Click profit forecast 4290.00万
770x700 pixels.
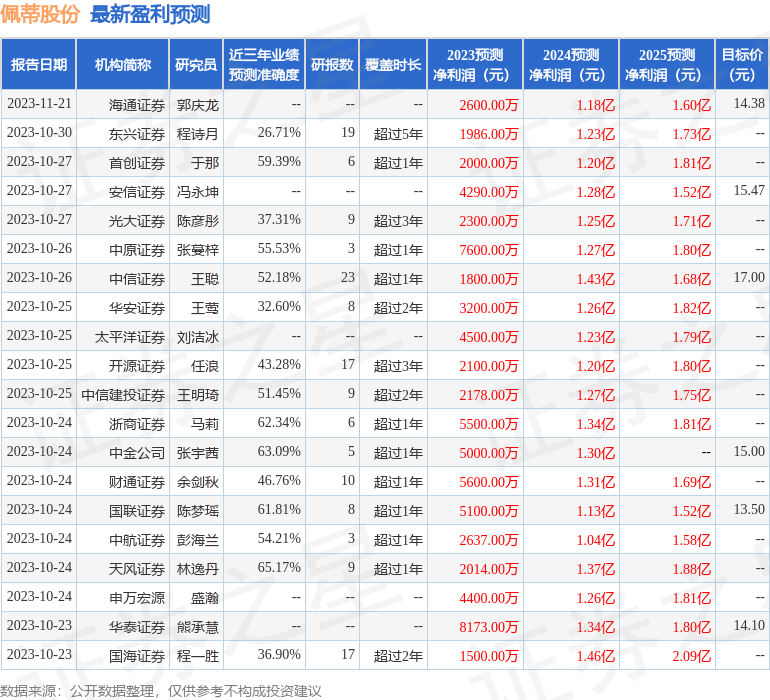(489, 192)
